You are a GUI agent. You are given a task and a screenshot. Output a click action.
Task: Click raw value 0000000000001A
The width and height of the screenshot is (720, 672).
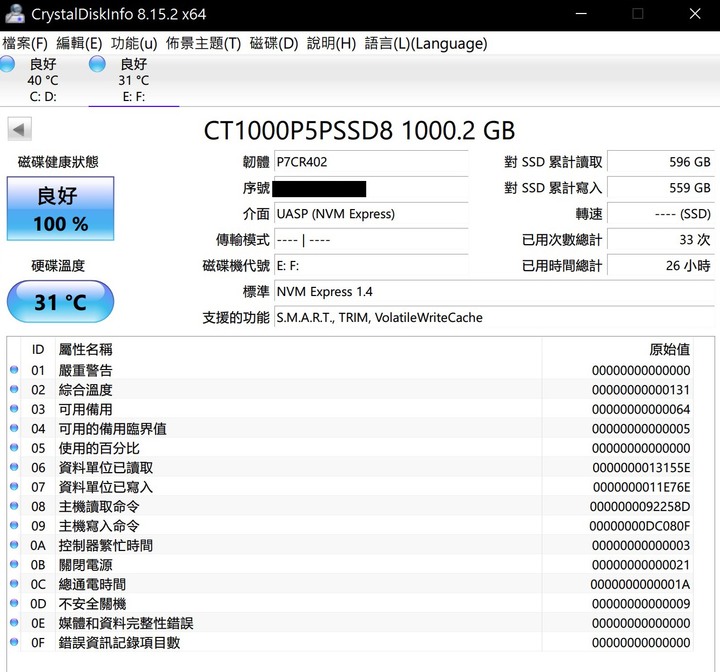click(x=640, y=584)
